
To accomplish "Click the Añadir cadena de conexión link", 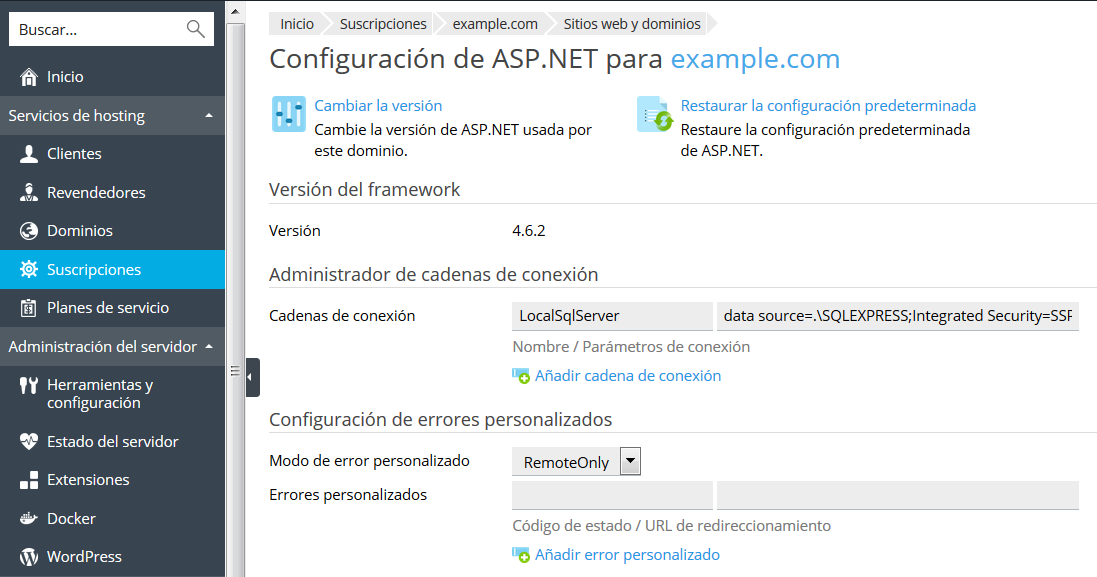I will pos(627,376).
